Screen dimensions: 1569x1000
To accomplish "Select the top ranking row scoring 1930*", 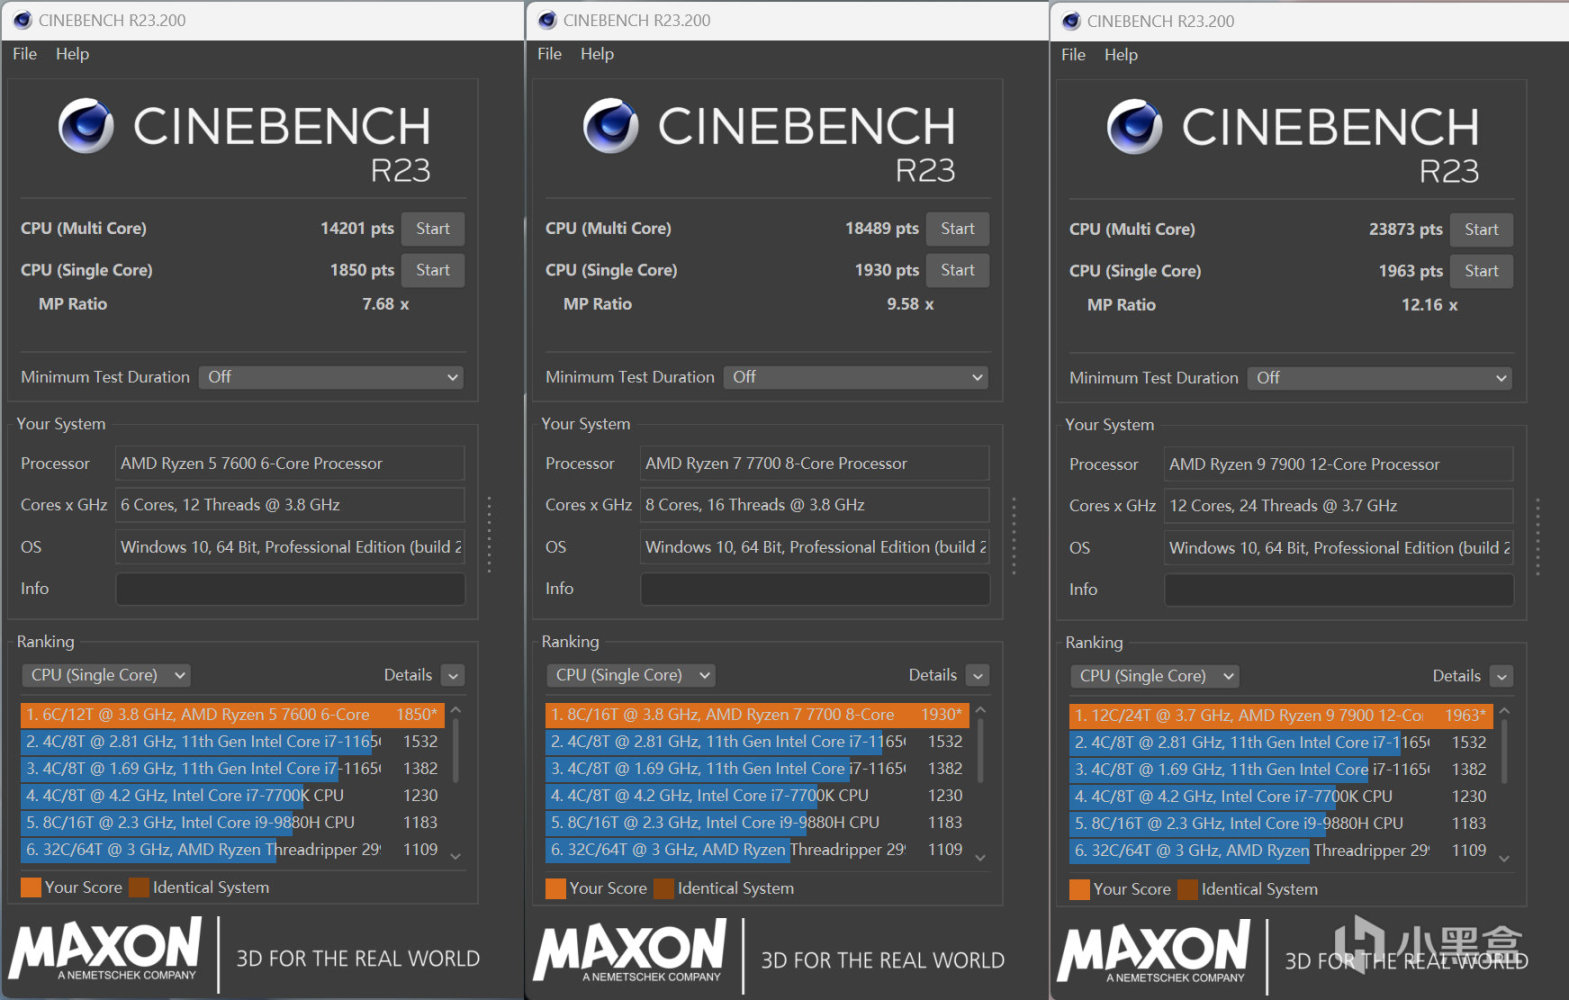I will pyautogui.click(x=757, y=714).
